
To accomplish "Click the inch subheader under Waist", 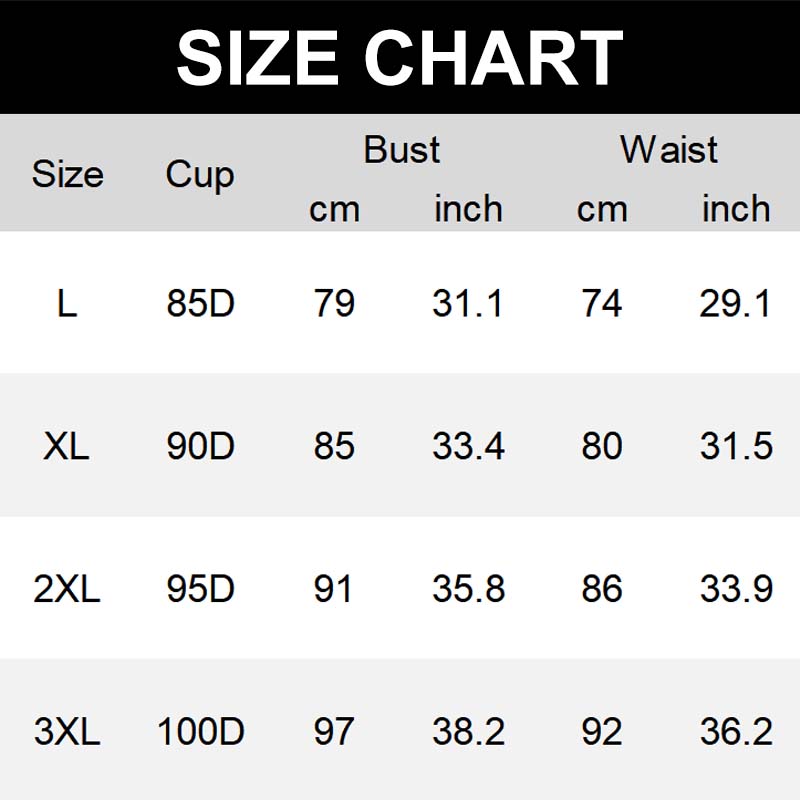I will 736,209.
